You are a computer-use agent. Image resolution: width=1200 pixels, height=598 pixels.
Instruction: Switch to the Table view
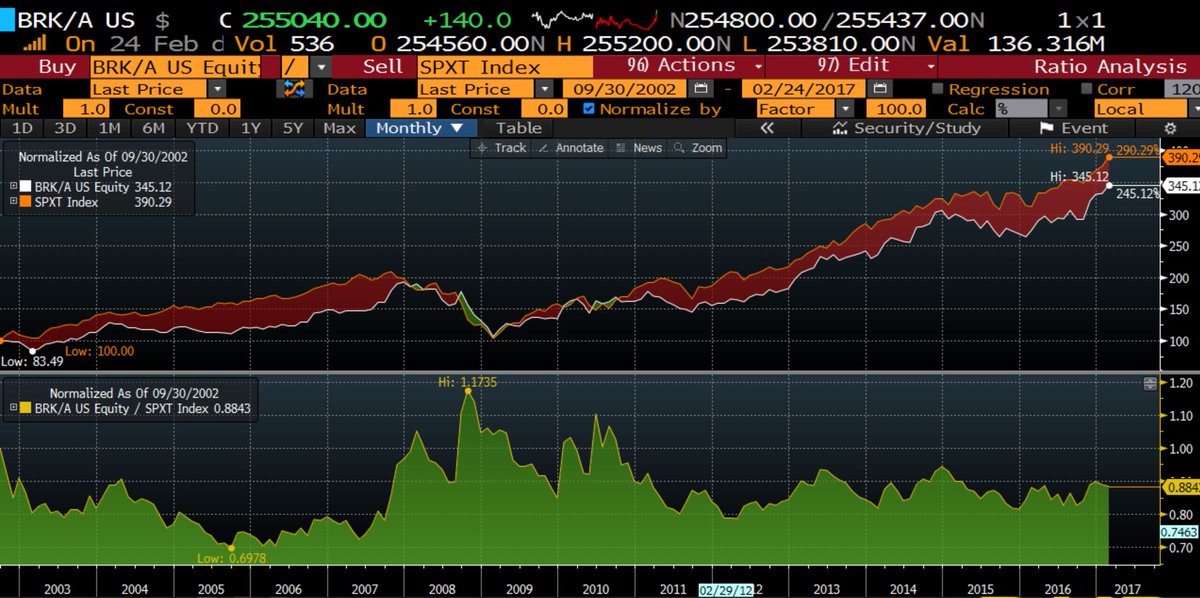(x=519, y=128)
